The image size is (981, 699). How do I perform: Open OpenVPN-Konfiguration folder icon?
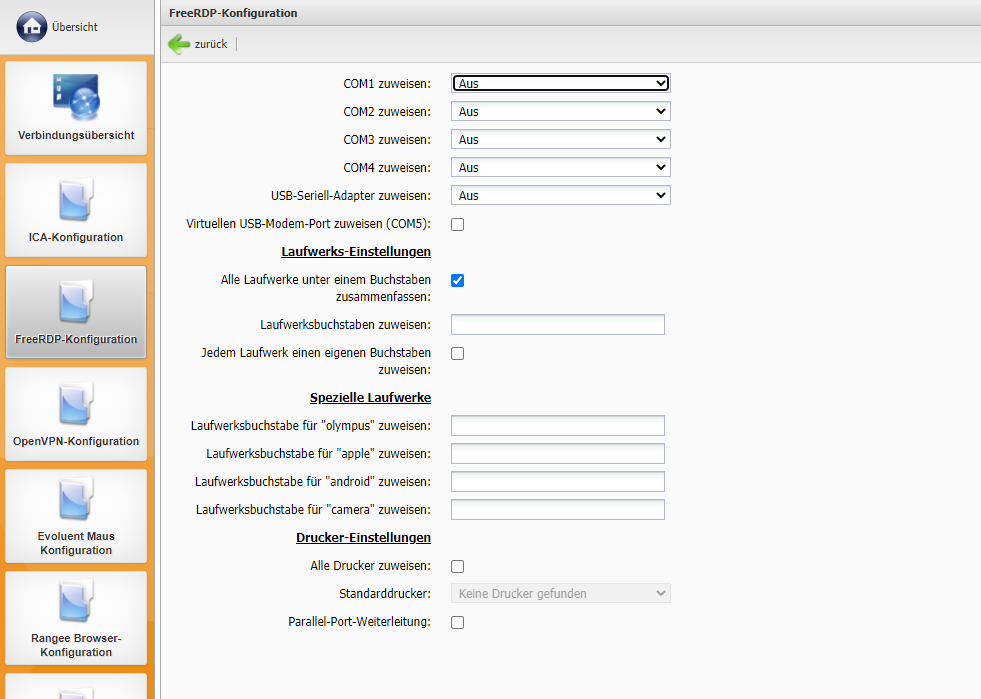click(x=76, y=404)
